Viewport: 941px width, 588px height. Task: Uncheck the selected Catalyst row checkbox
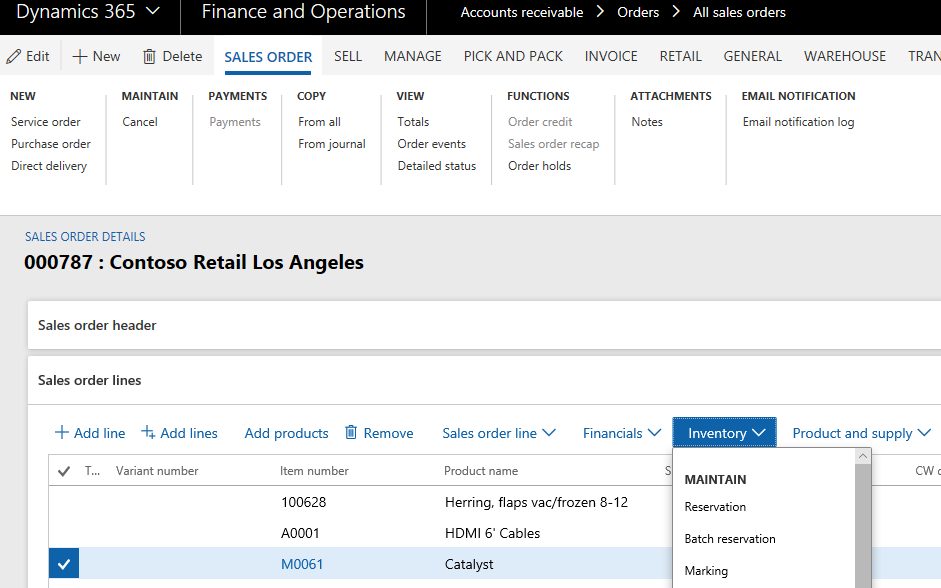(64, 565)
